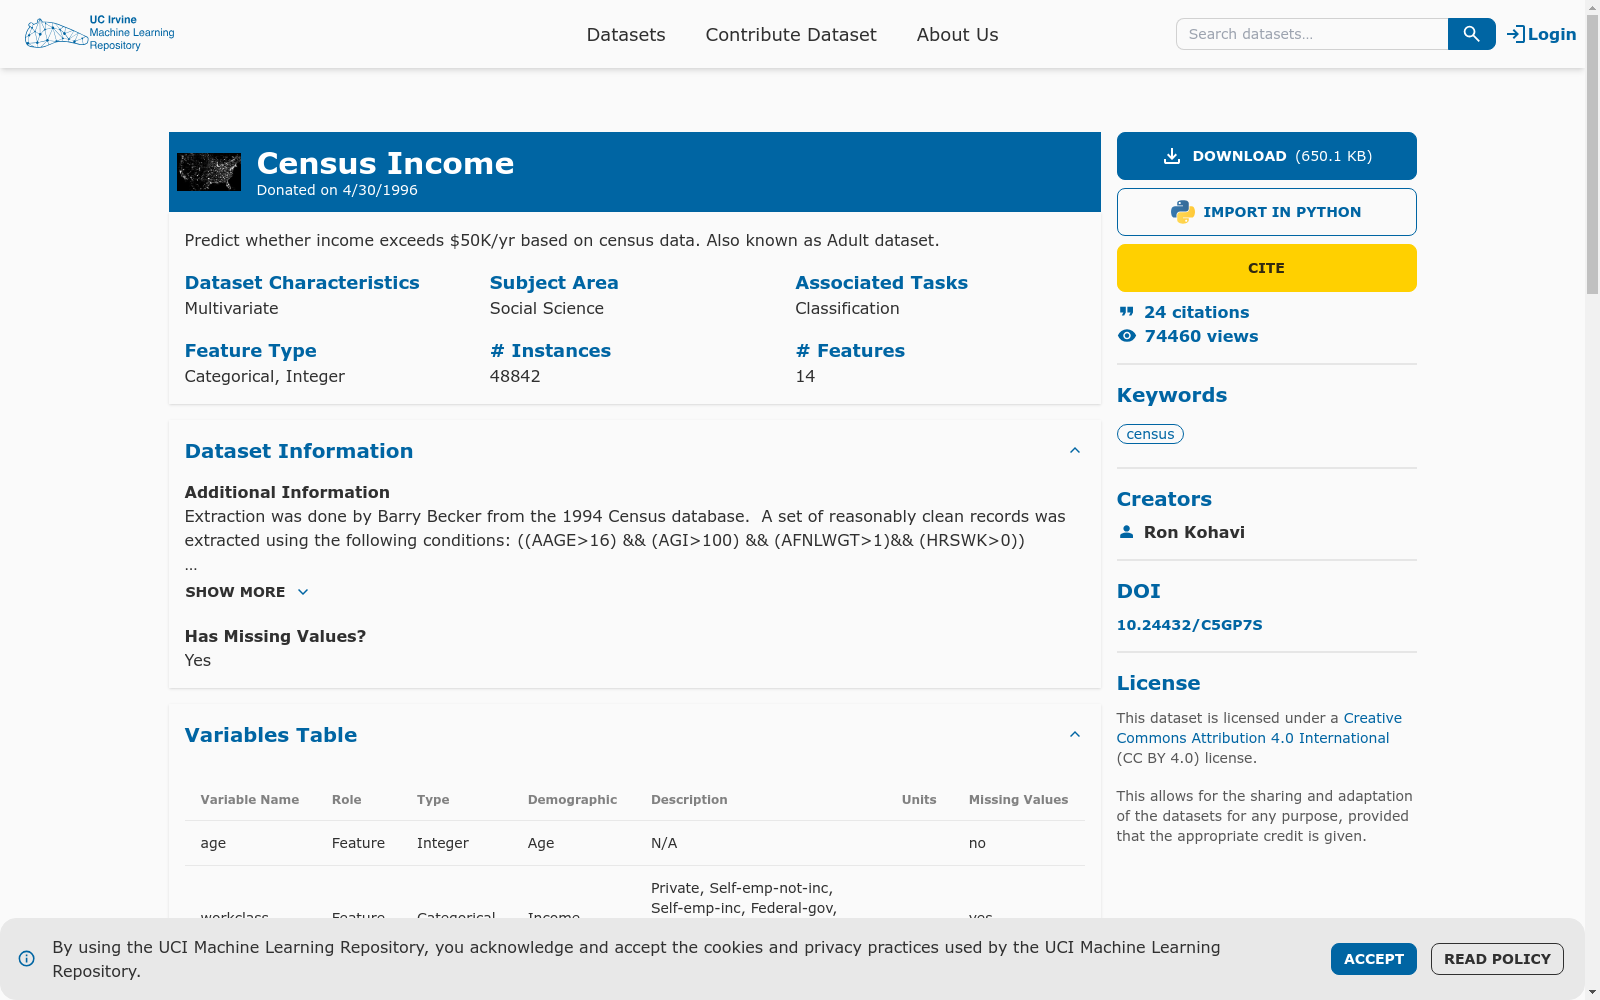Click inside the search datasets field
Viewport: 1600px width, 1000px height.
(1310, 33)
